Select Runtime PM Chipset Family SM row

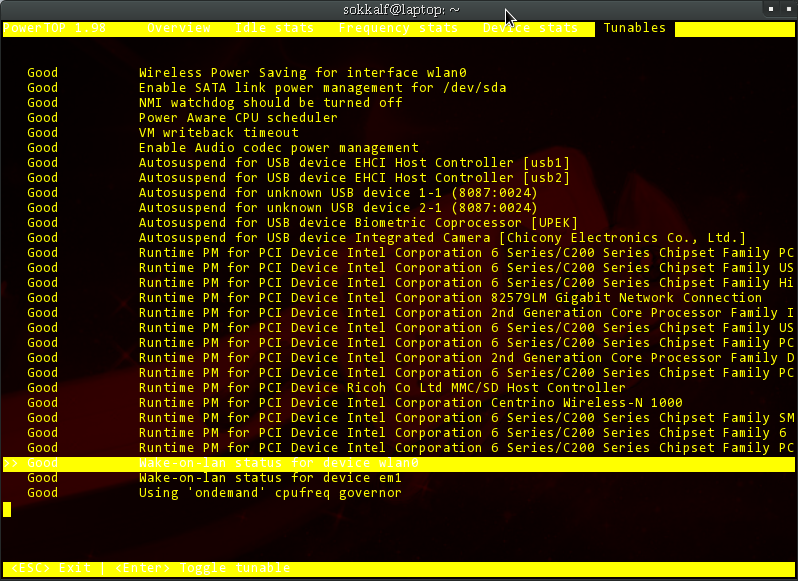point(399,418)
